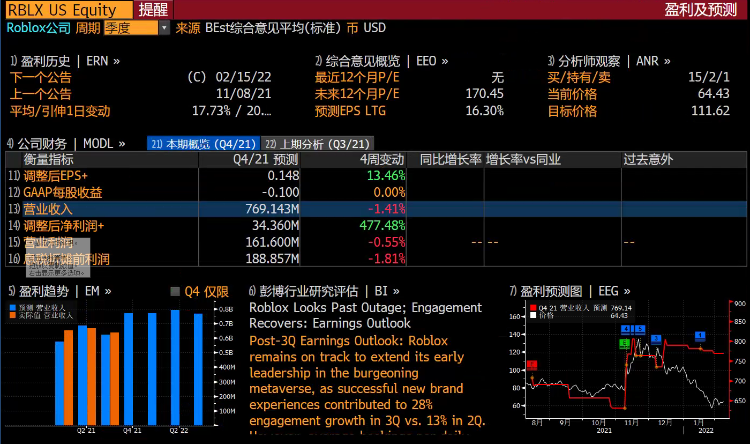Screen dimensions: 750x444
Task: Switch to 上期分析 (Q3/21) tab
Action: [318, 144]
